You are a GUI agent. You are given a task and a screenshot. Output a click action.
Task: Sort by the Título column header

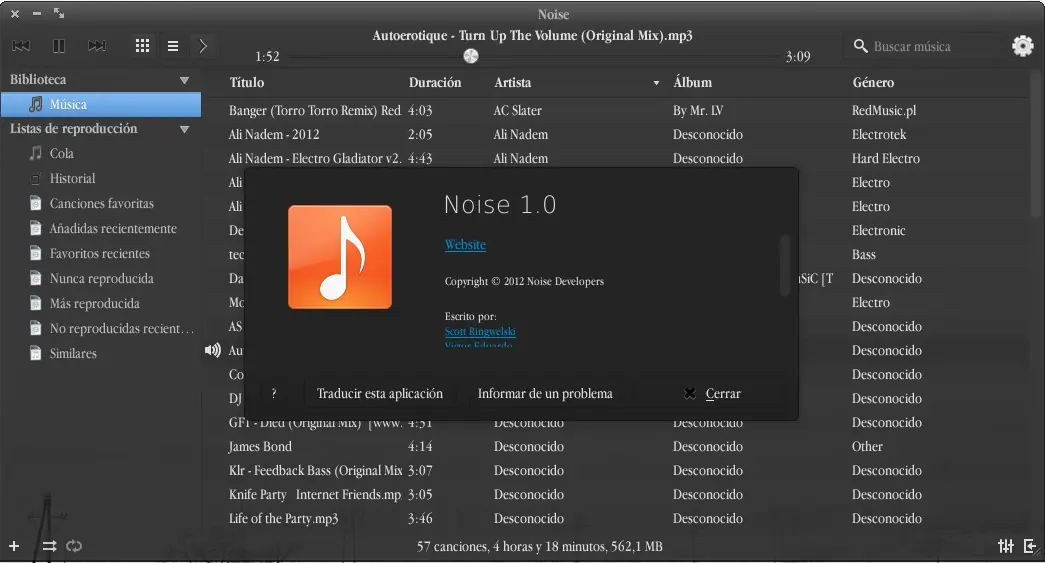pyautogui.click(x=247, y=83)
